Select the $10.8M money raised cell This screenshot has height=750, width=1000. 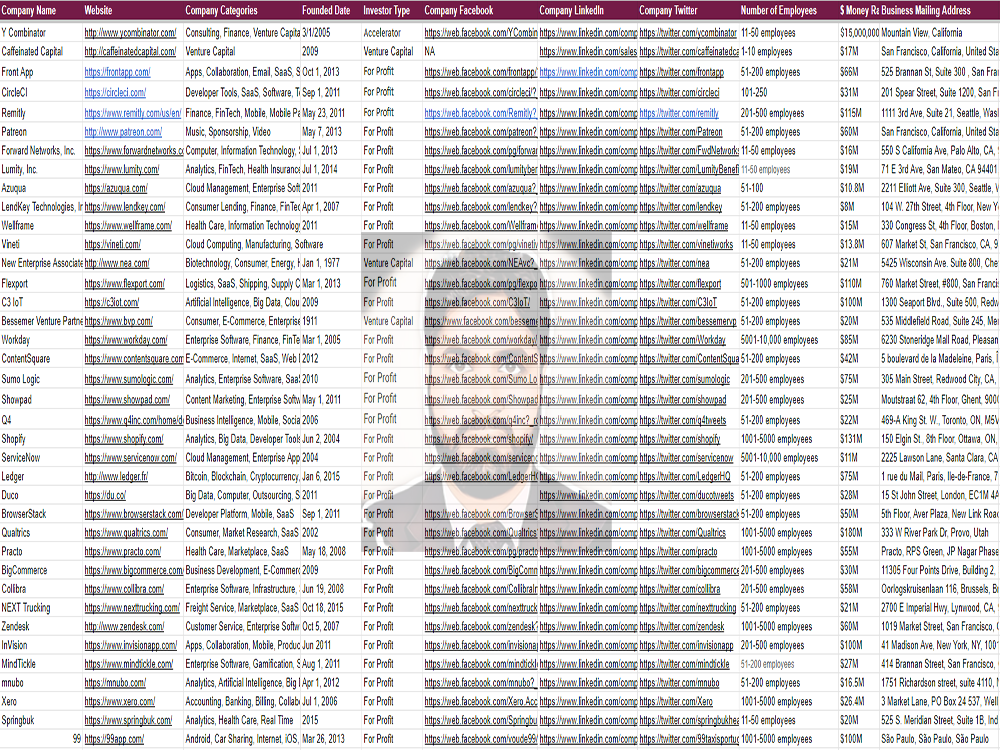[853, 189]
